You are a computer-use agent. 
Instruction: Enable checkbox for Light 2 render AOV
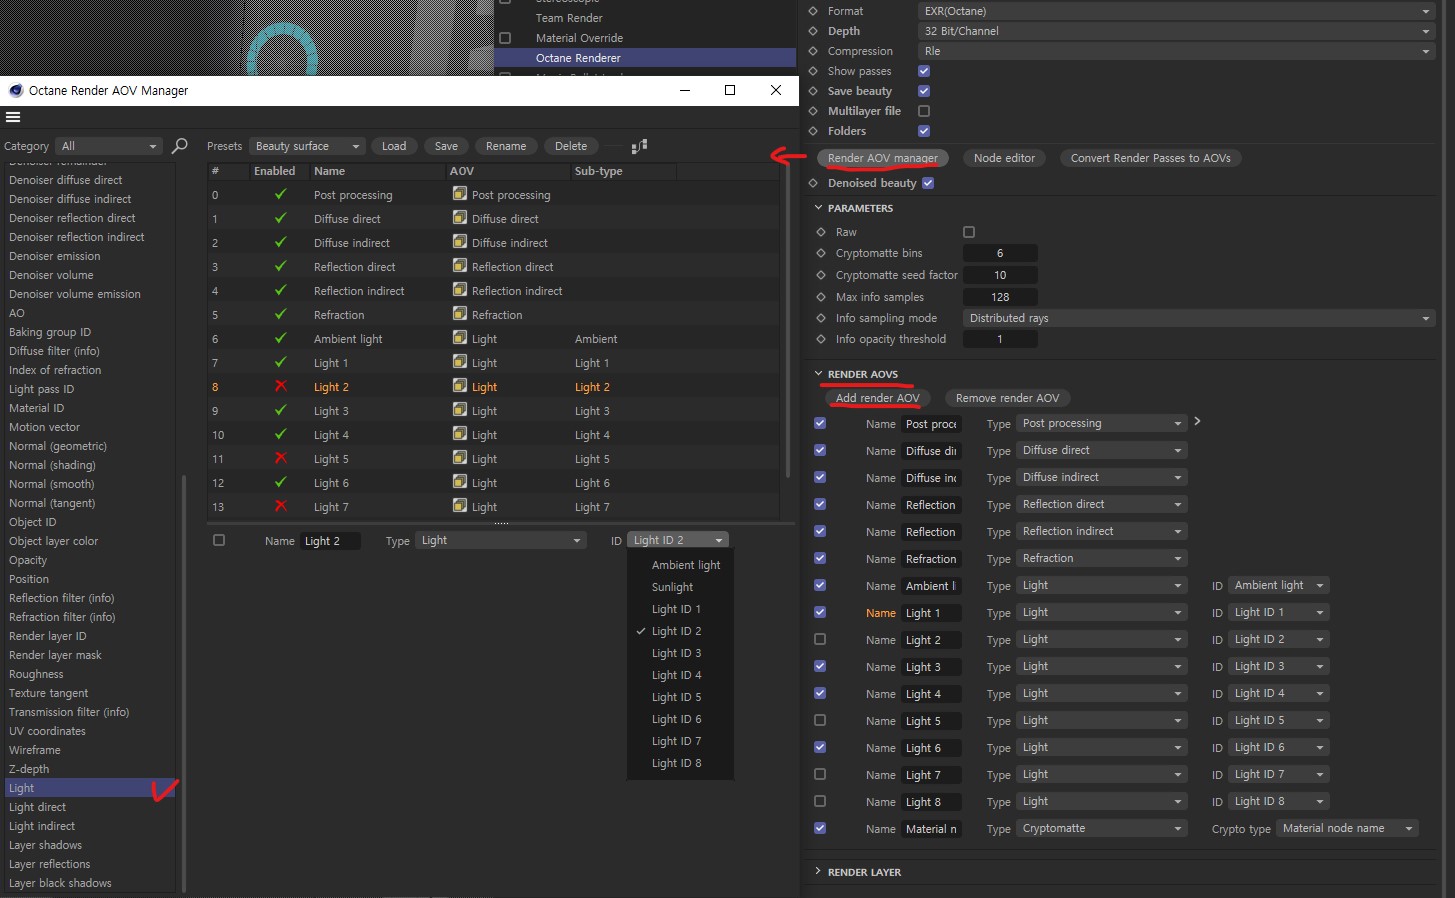point(820,639)
